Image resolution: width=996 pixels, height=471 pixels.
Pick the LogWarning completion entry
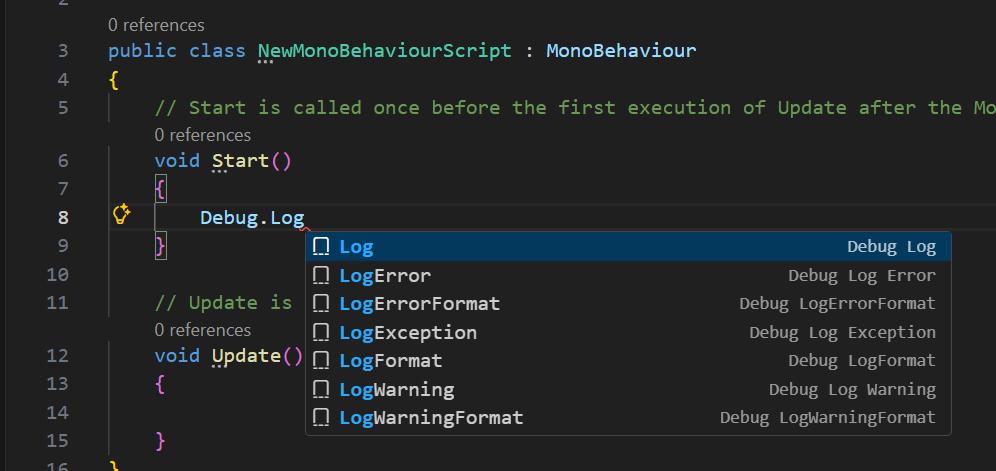tap(397, 389)
